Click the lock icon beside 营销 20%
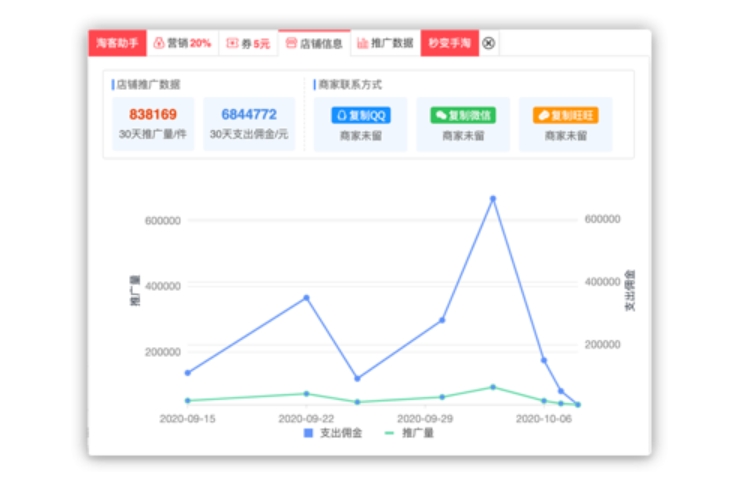741x502 pixels. click(159, 43)
